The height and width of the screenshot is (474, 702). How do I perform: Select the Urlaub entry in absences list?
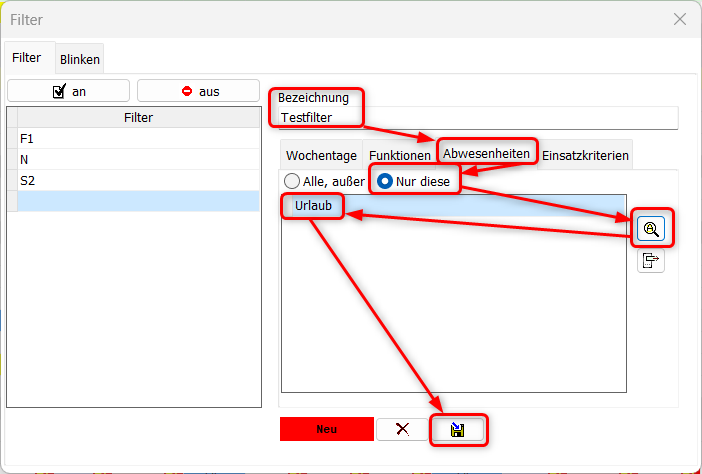click(x=313, y=206)
